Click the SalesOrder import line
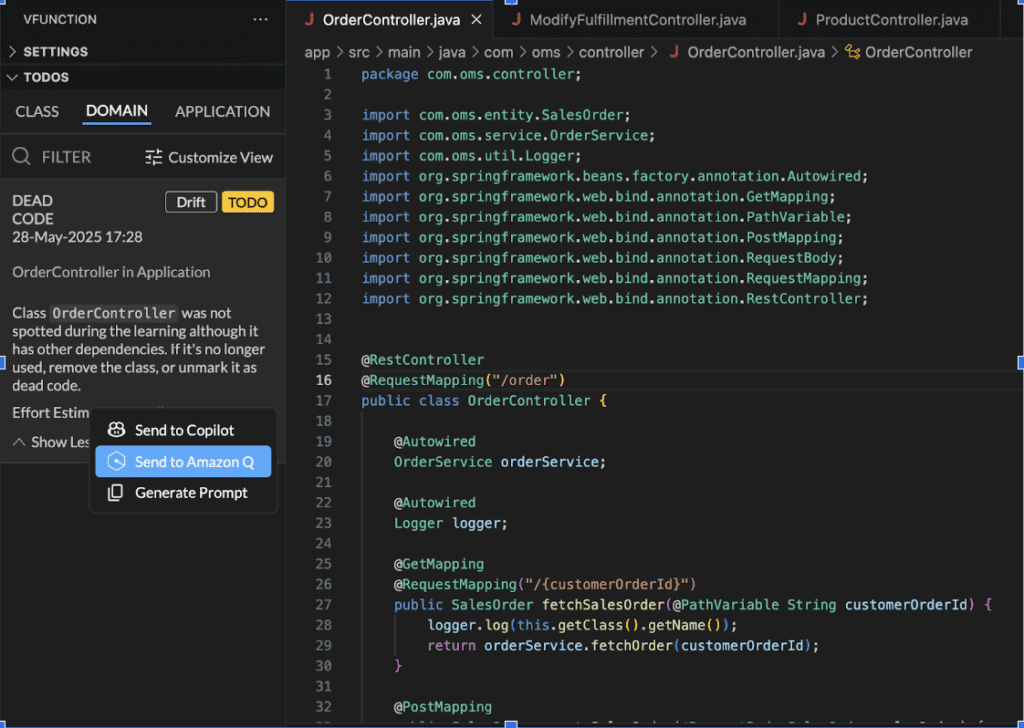The image size is (1024, 728). pyautogui.click(x=496, y=115)
